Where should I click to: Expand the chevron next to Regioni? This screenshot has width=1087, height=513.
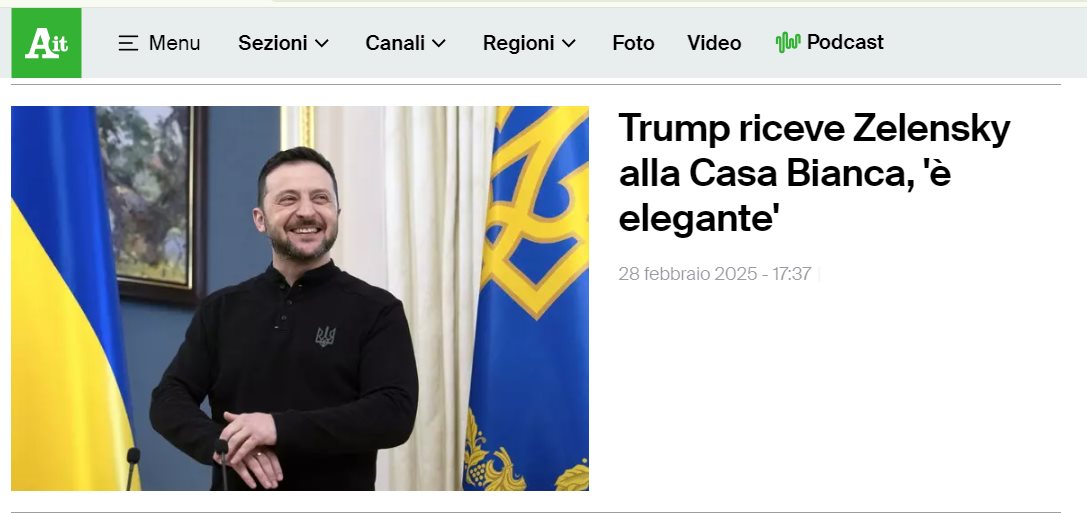pyautogui.click(x=569, y=43)
